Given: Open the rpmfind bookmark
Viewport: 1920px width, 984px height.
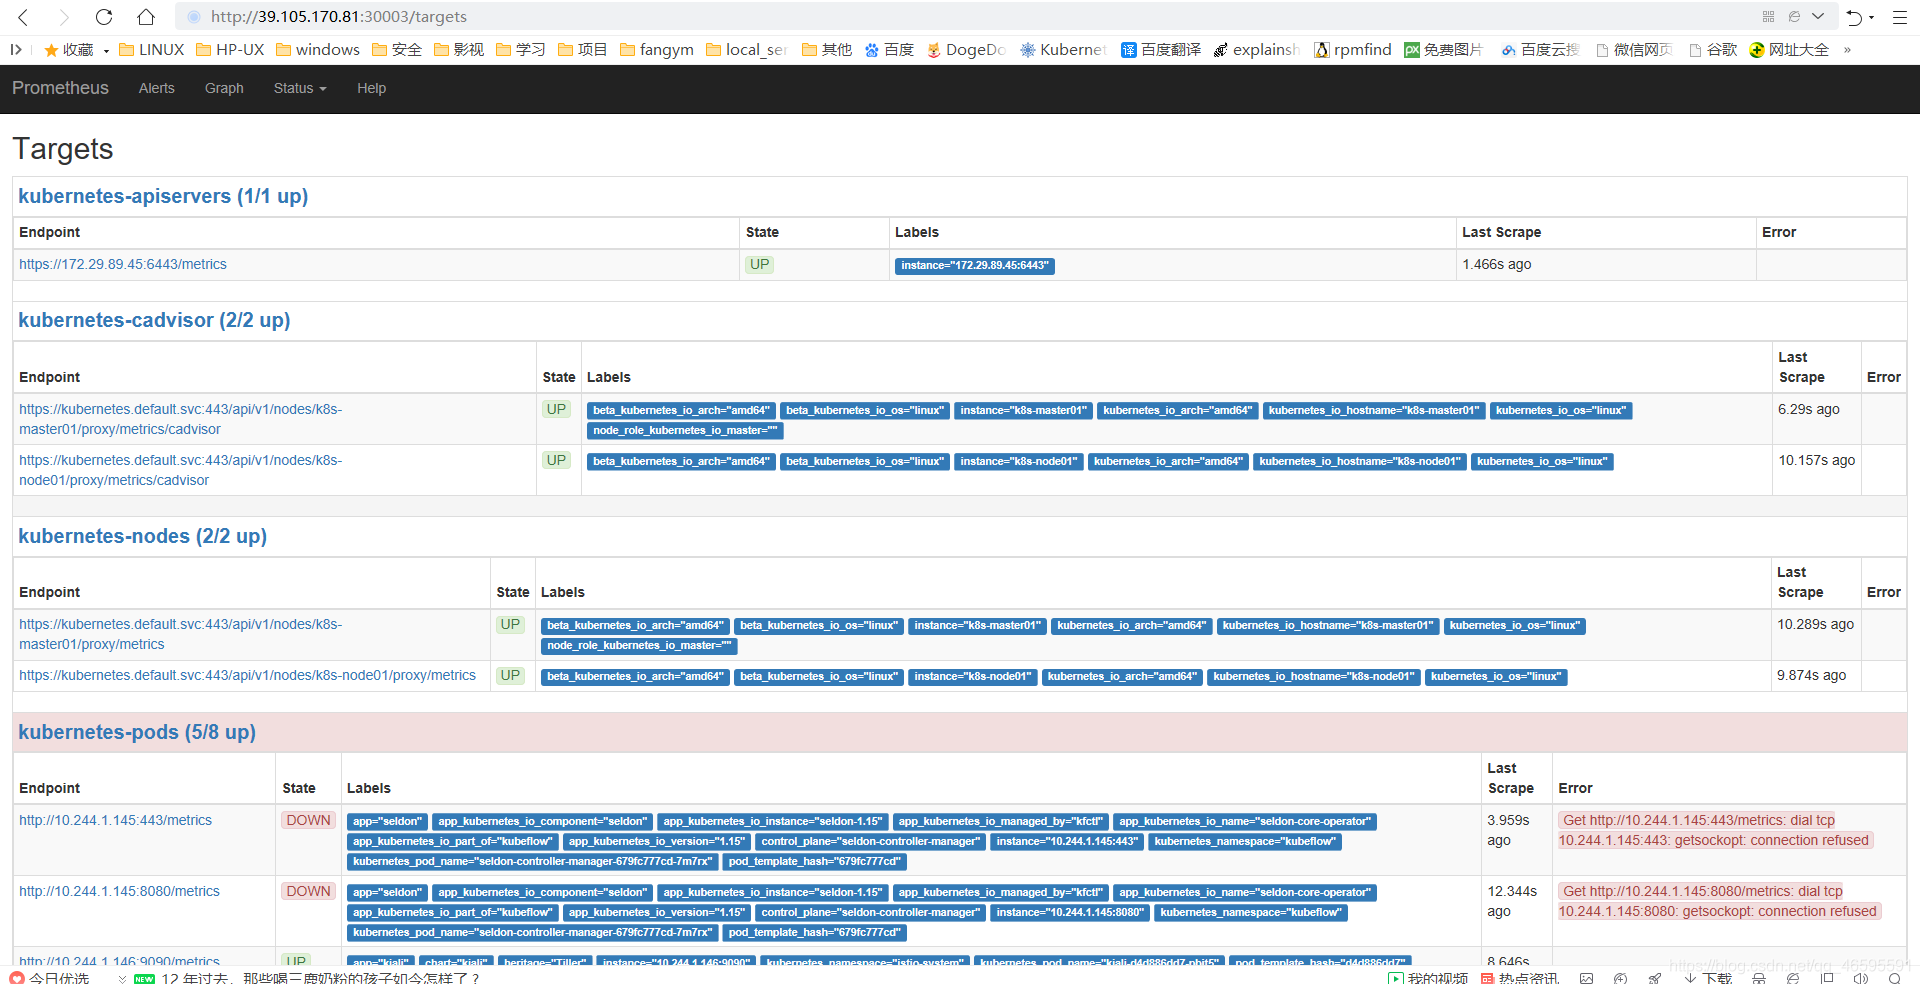Looking at the screenshot, I should click(1353, 49).
